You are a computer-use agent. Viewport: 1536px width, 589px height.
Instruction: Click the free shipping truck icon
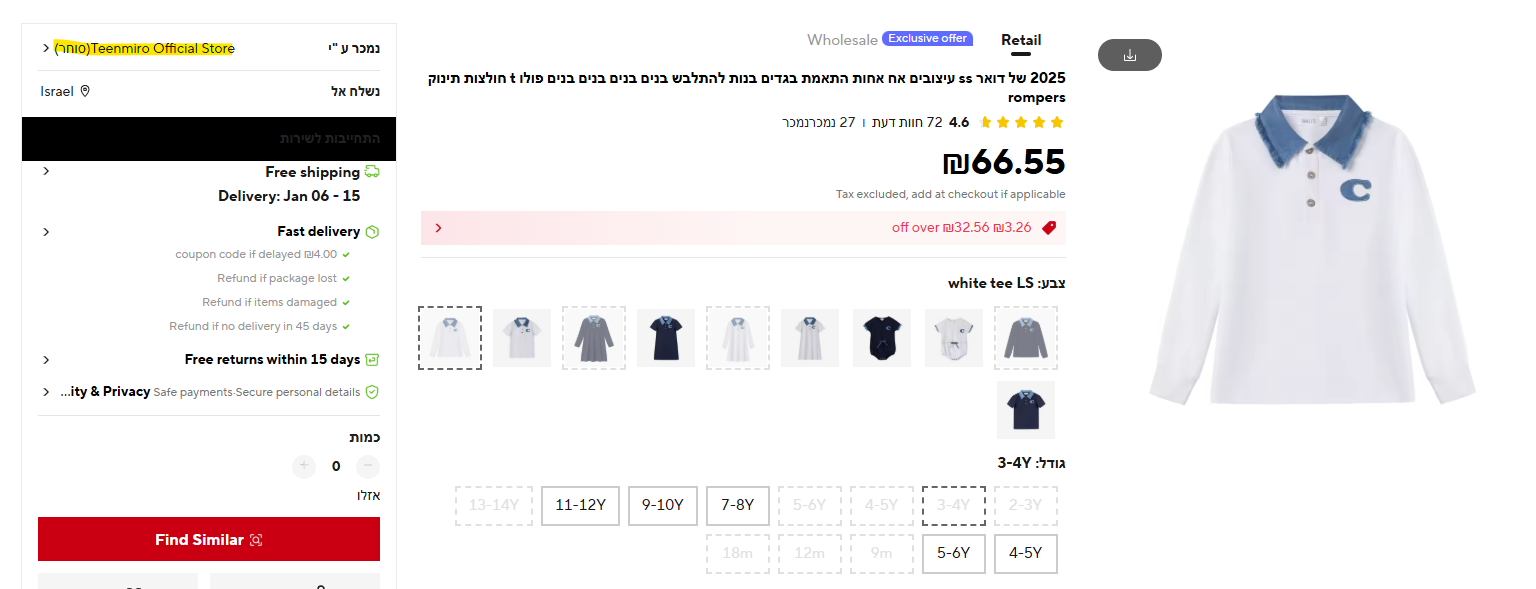click(x=372, y=172)
